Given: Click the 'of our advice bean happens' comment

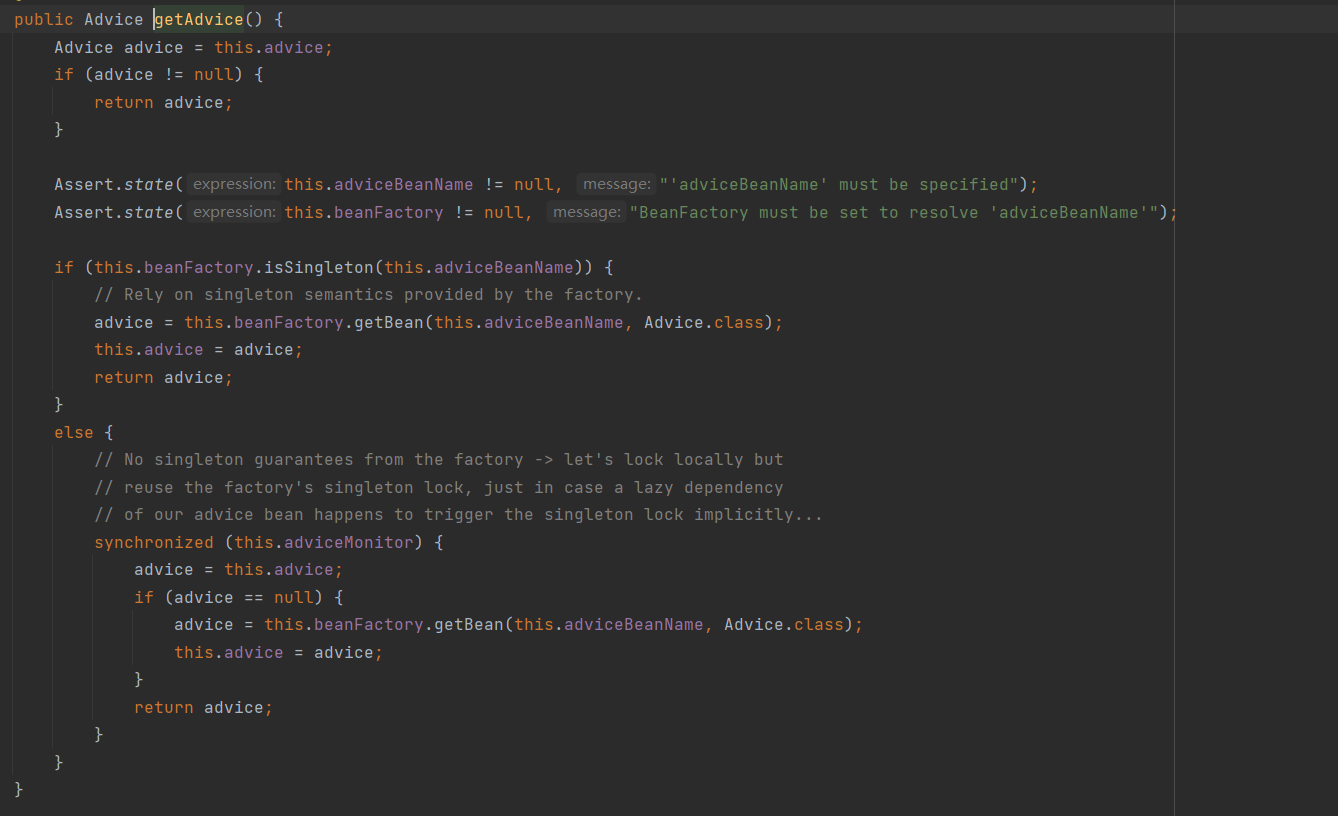Looking at the screenshot, I should click(458, 515).
